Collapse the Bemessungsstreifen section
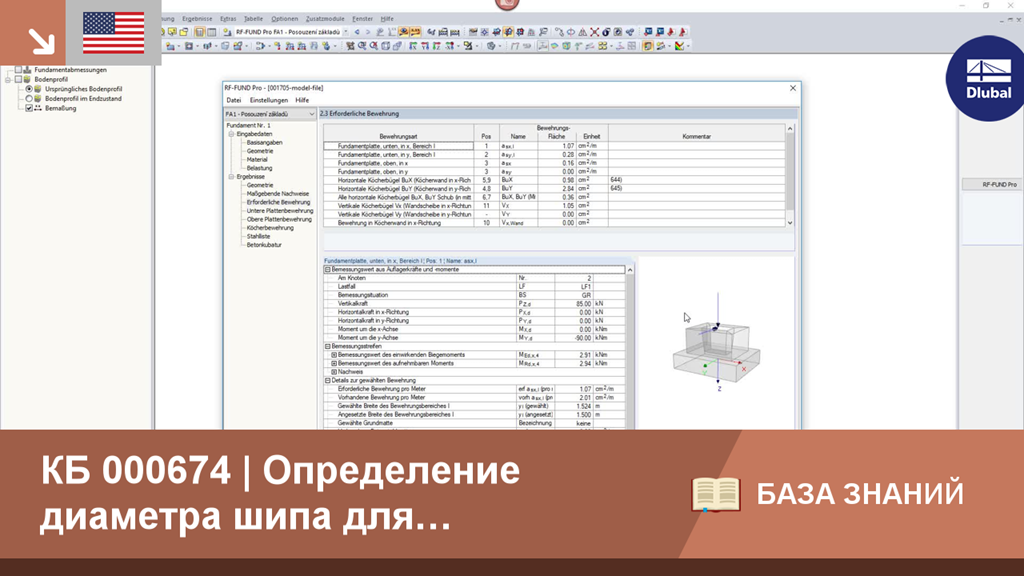 [328, 347]
